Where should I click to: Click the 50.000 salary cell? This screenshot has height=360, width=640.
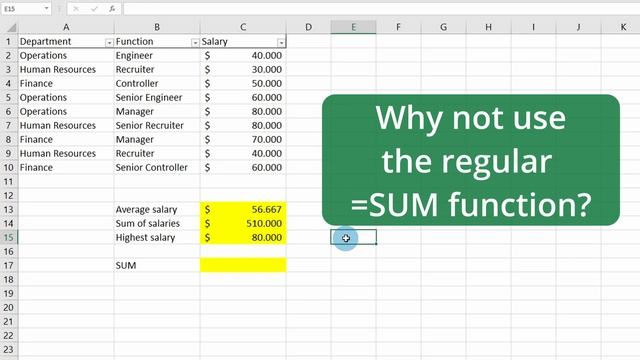(243, 84)
